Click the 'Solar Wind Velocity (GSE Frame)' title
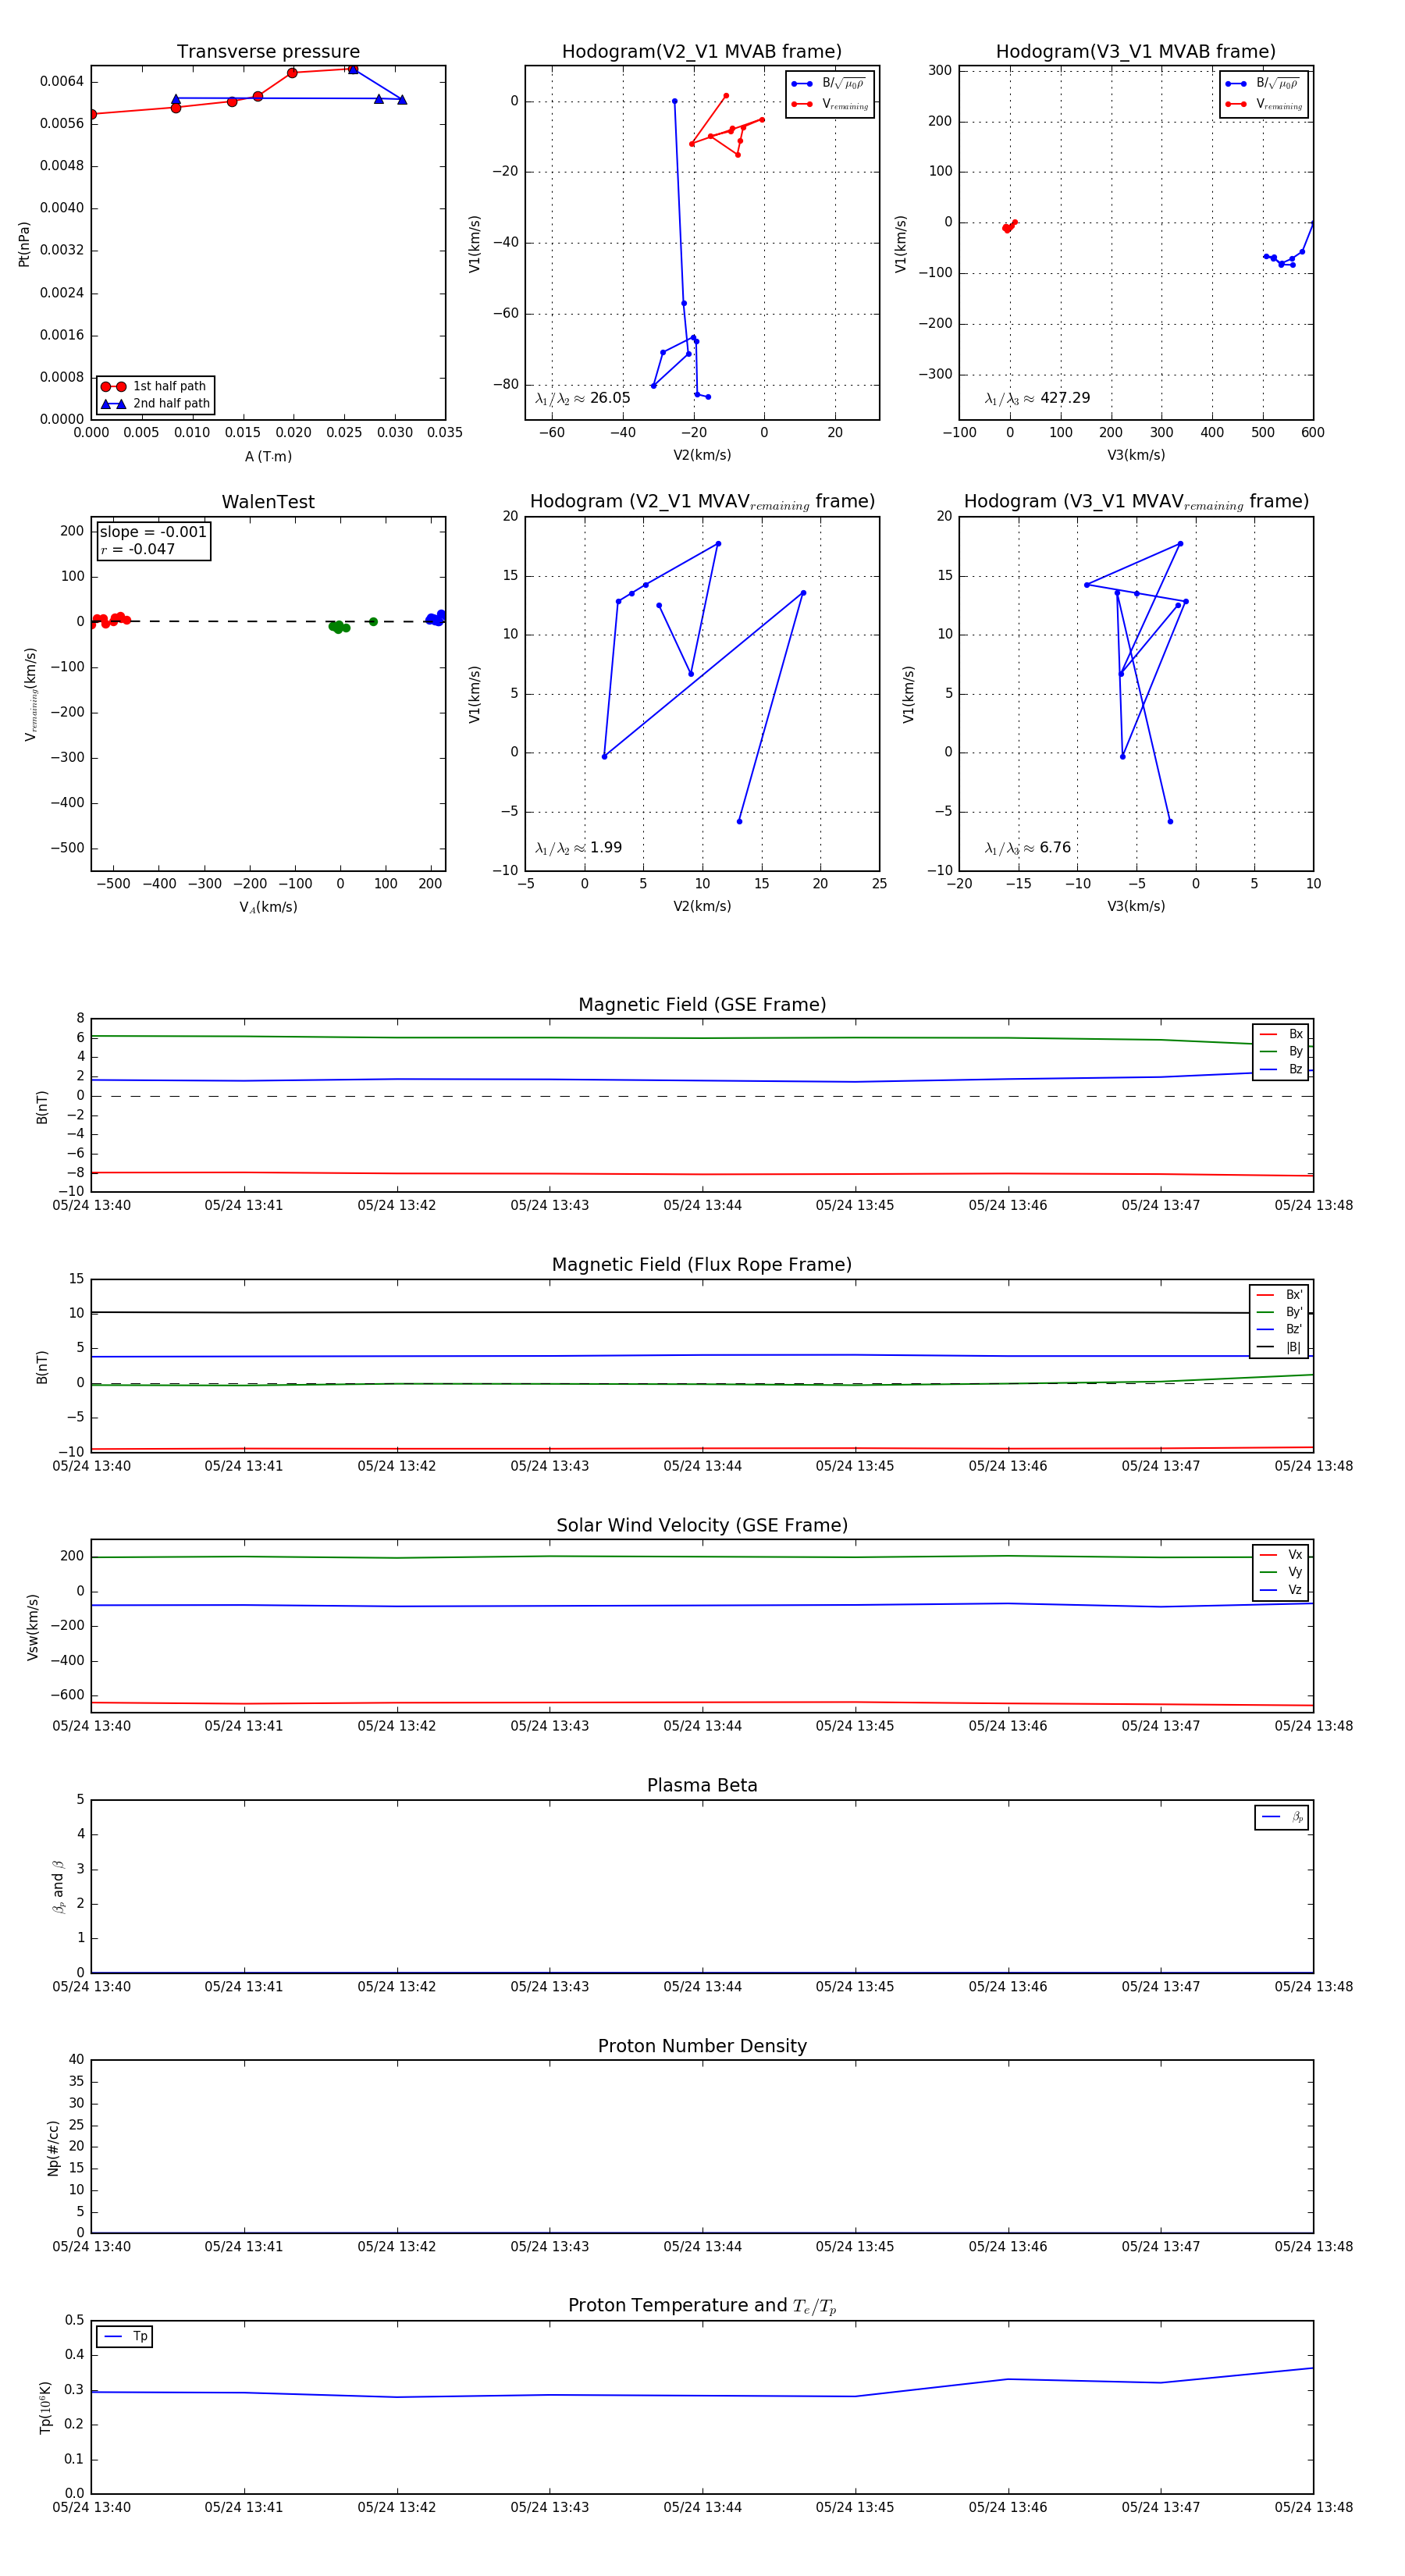 point(702,1525)
